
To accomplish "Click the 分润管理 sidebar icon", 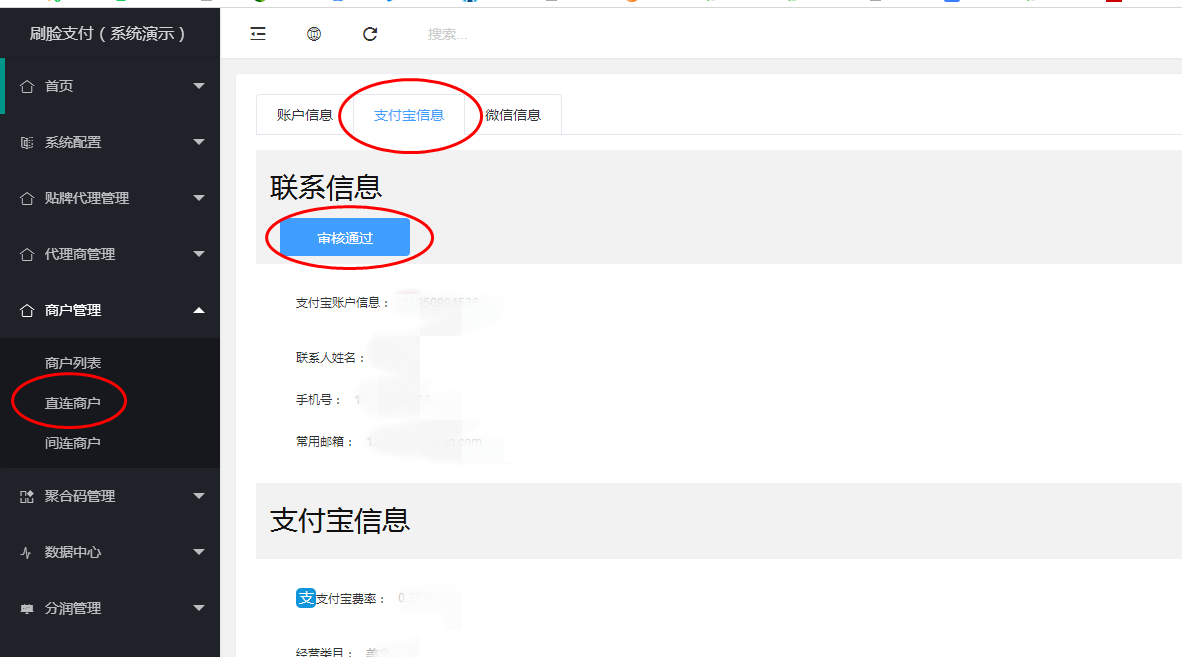I will click(27, 609).
